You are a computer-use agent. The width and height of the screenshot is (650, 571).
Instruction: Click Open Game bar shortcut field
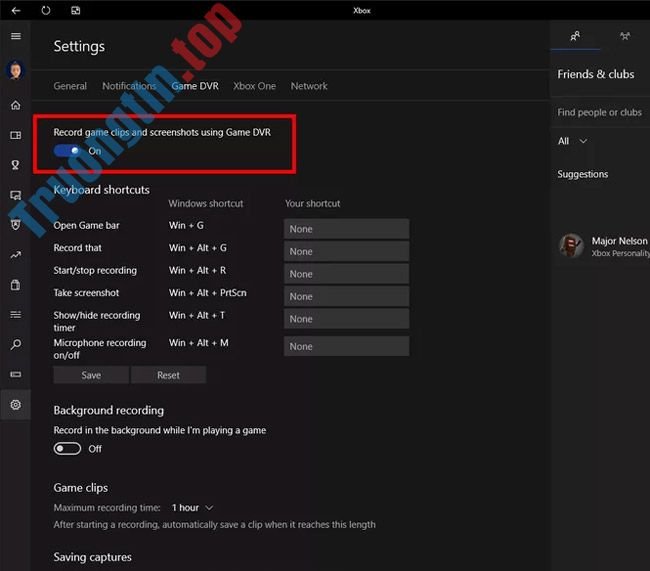[x=347, y=229]
